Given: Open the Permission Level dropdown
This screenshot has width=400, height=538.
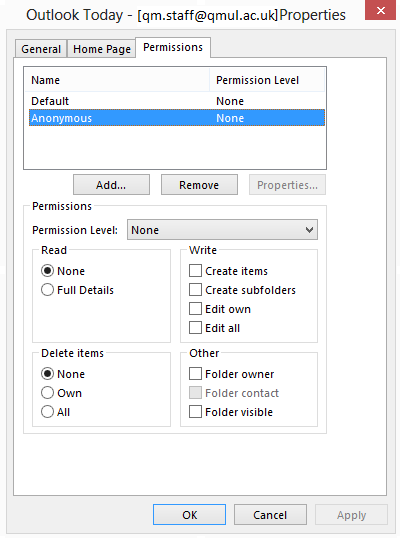Looking at the screenshot, I should [222, 230].
